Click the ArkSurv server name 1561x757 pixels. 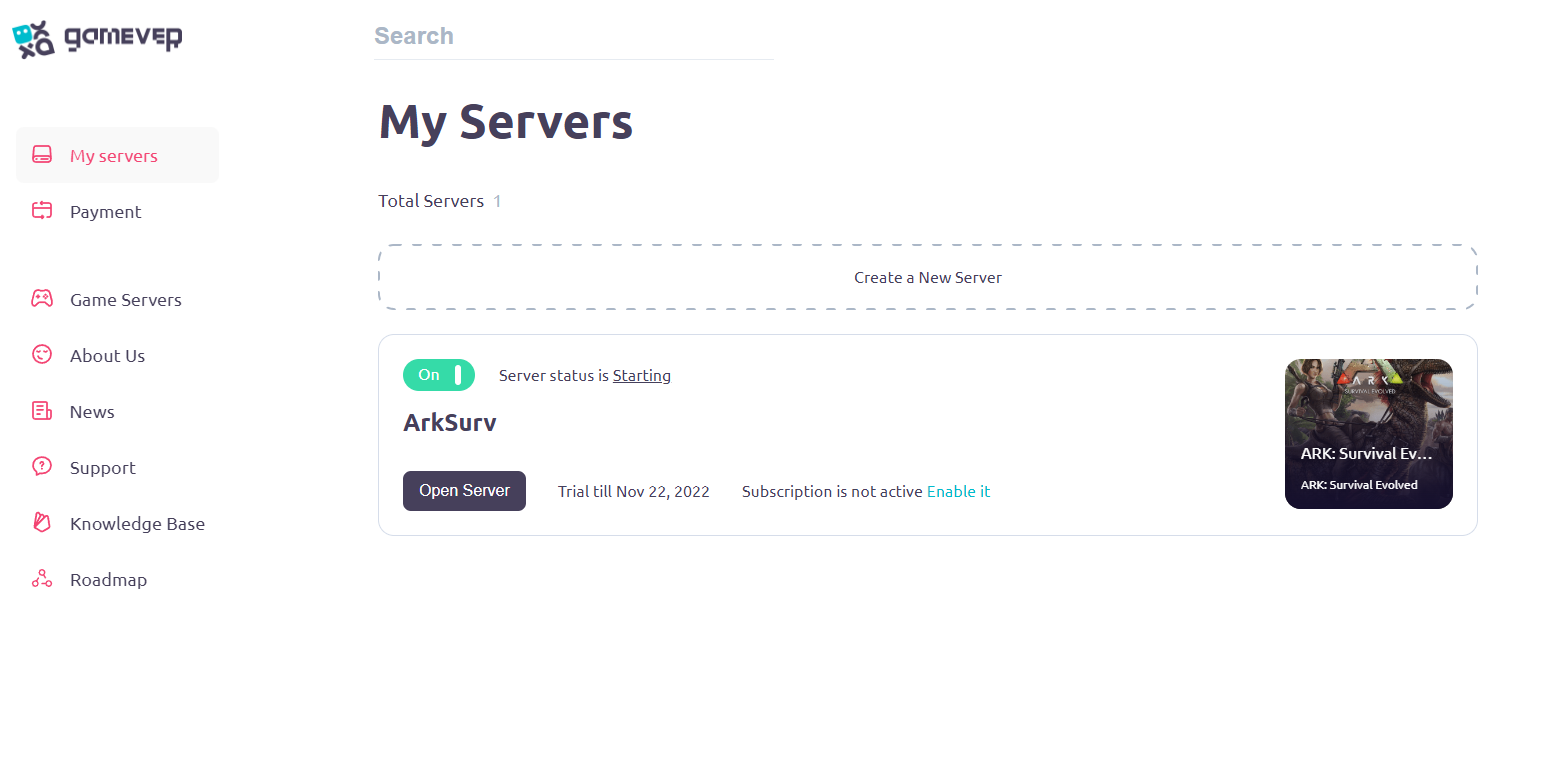[x=450, y=422]
